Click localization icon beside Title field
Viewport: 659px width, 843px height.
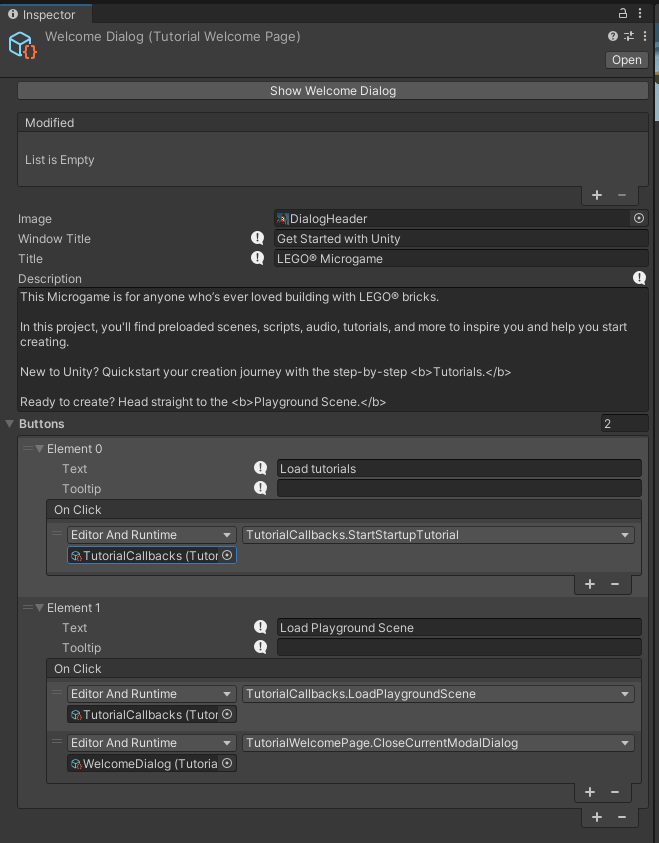[x=257, y=258]
